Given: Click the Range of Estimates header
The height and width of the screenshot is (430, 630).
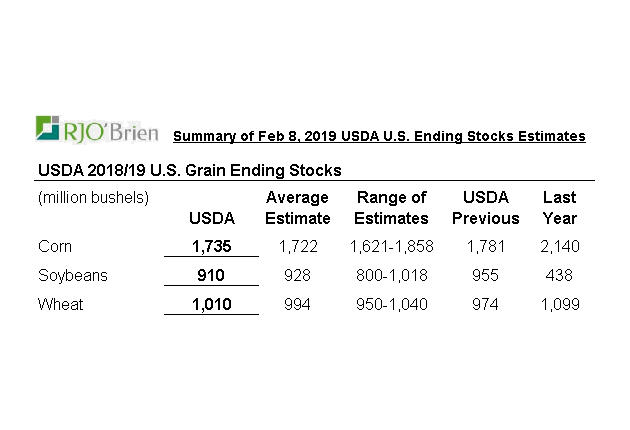Looking at the screenshot, I should (392, 208).
